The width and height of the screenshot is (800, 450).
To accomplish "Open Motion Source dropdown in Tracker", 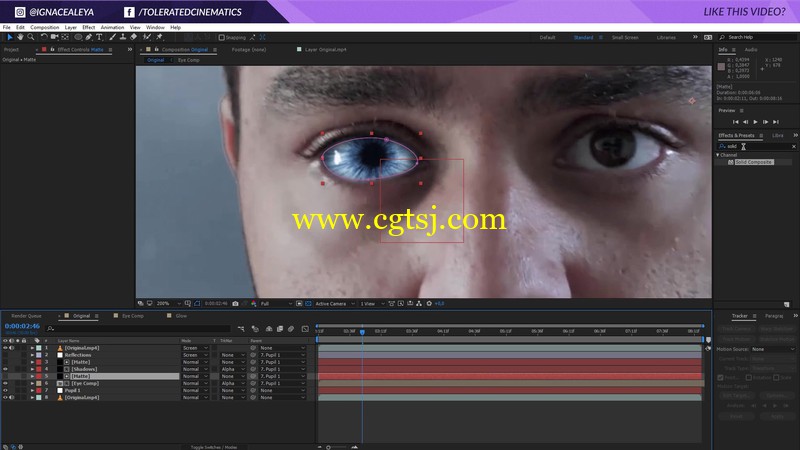I will tap(773, 349).
